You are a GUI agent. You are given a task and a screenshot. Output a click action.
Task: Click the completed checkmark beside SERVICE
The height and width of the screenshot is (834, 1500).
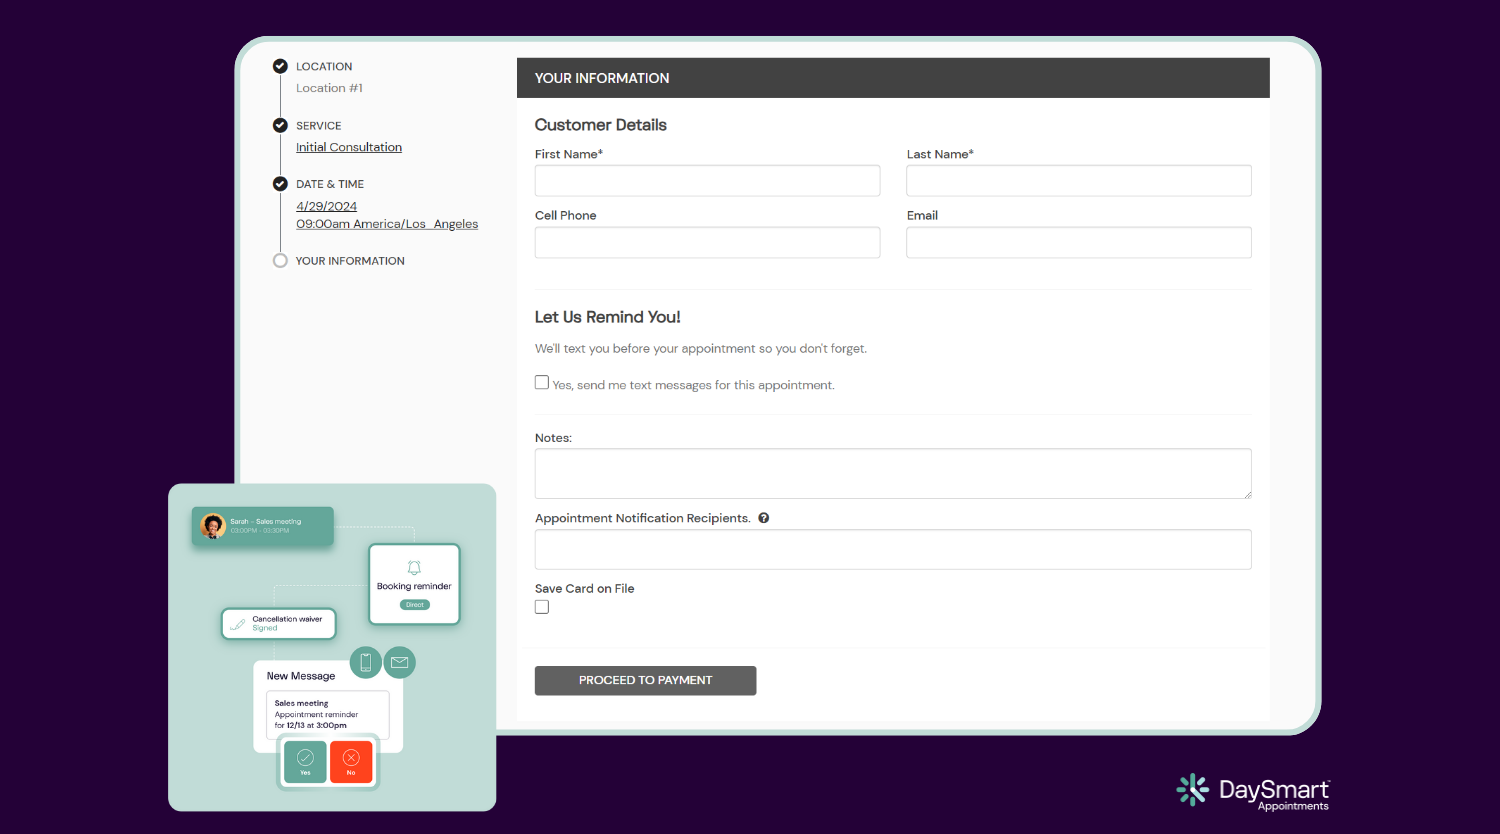coord(280,125)
